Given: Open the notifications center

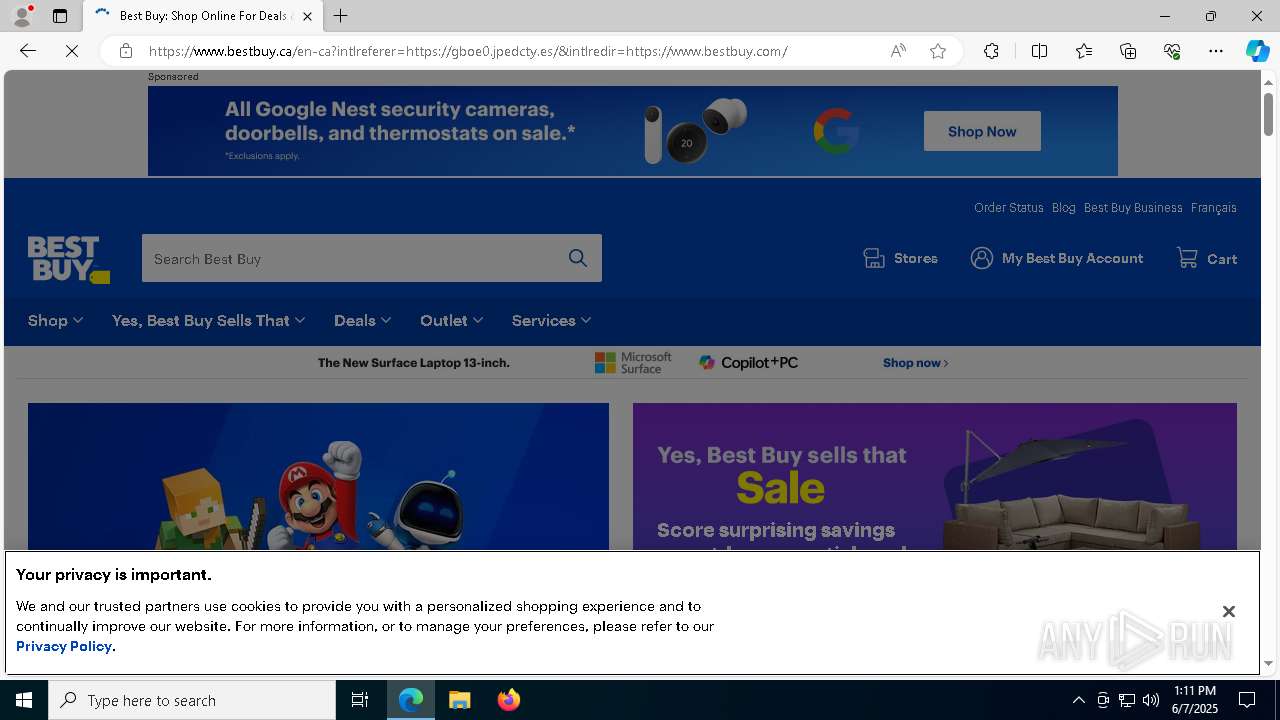Looking at the screenshot, I should [x=1248, y=700].
